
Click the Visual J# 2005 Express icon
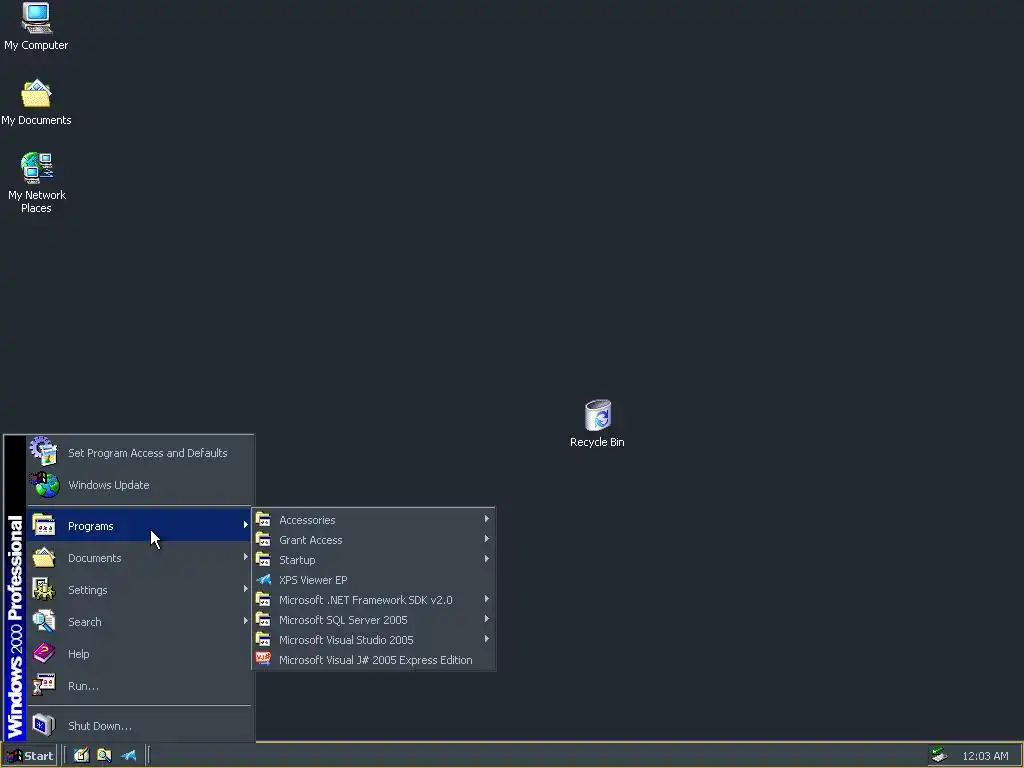point(263,659)
